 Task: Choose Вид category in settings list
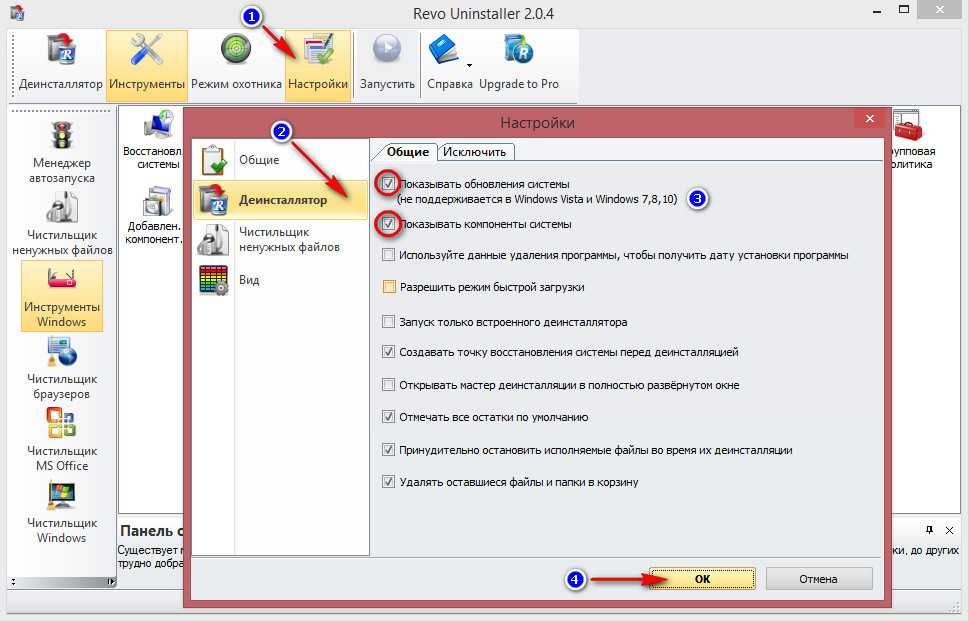pos(249,280)
